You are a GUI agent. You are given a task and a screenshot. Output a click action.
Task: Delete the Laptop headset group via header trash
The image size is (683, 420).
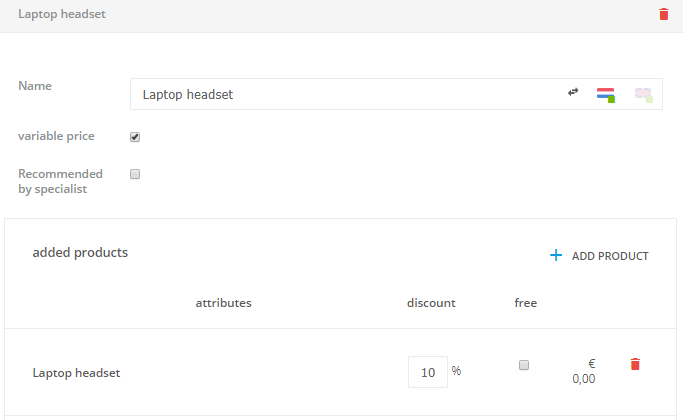click(x=664, y=14)
